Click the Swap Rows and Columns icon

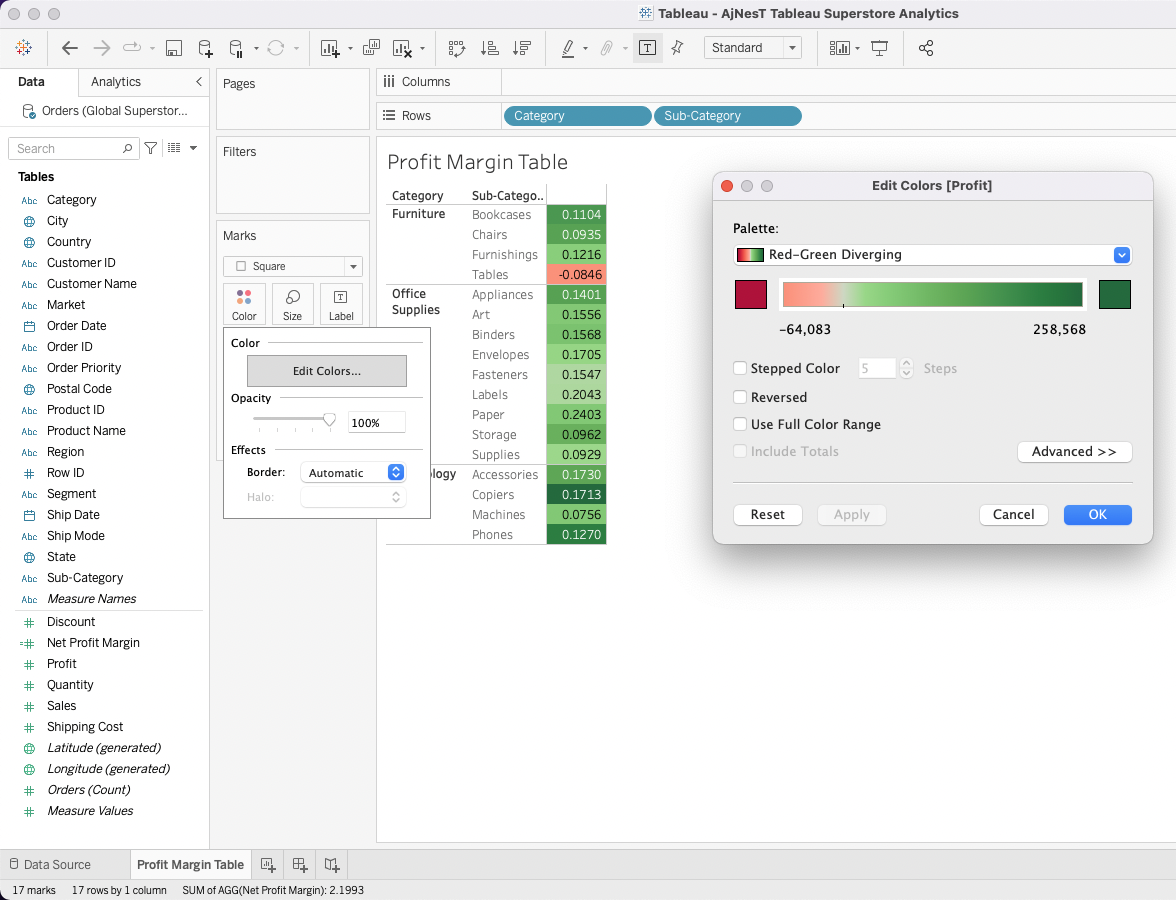coord(457,48)
